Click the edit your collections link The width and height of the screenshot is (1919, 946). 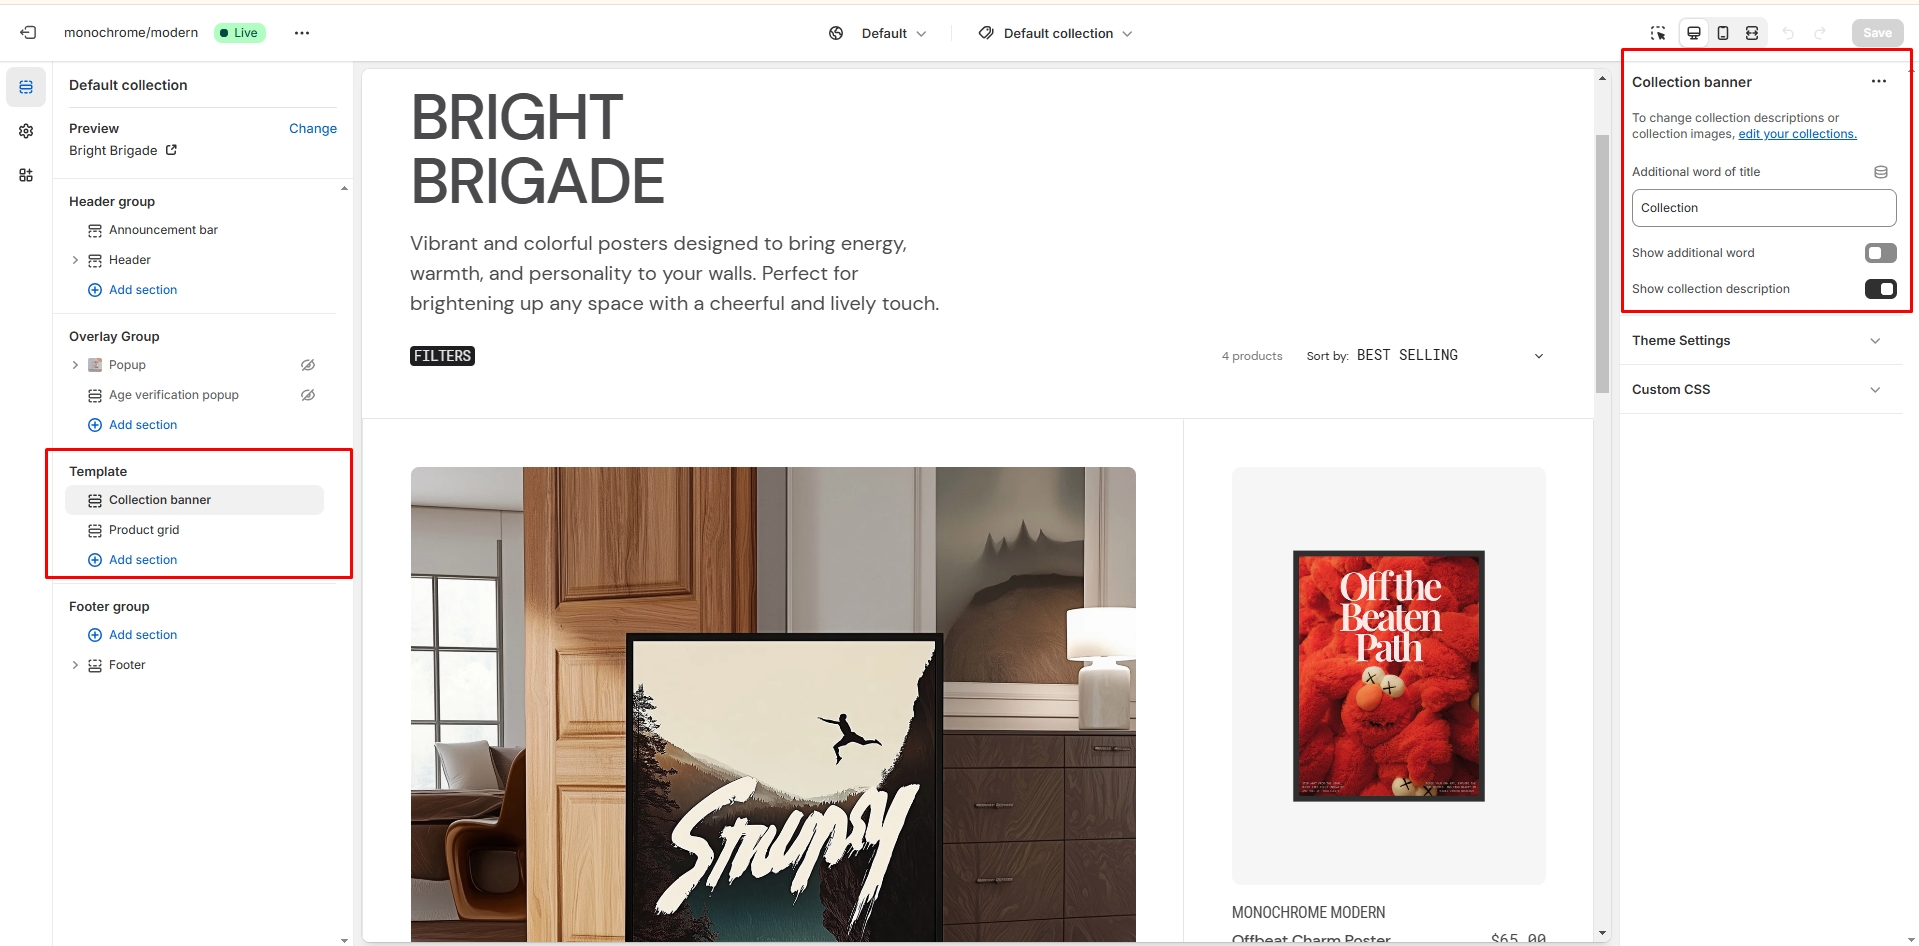click(1797, 134)
